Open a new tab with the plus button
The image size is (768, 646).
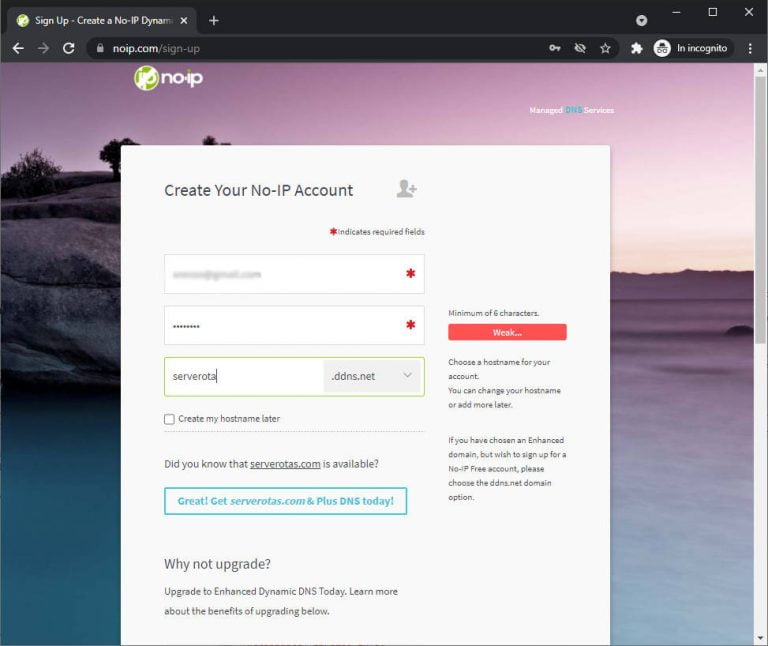point(213,20)
